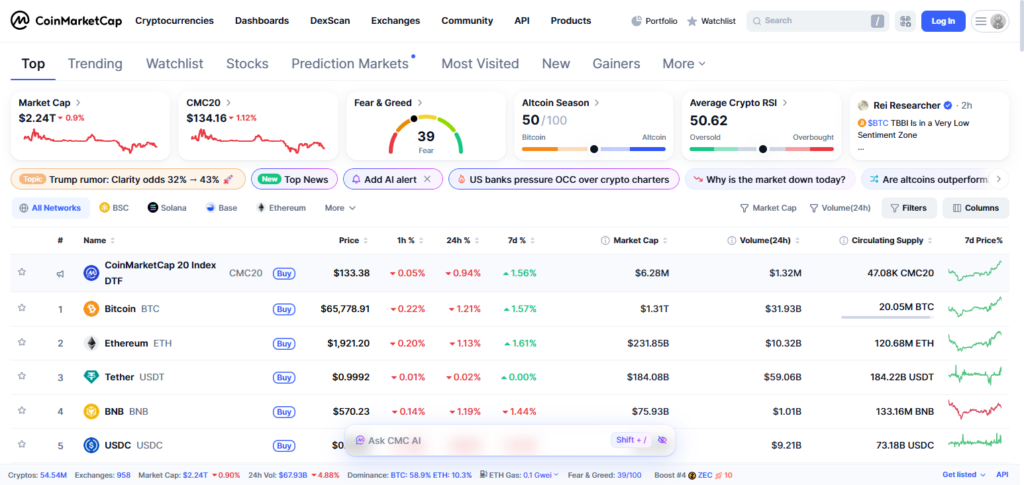This screenshot has height=485, width=1024.
Task: Toggle the Volume(24h) filter
Action: point(840,208)
